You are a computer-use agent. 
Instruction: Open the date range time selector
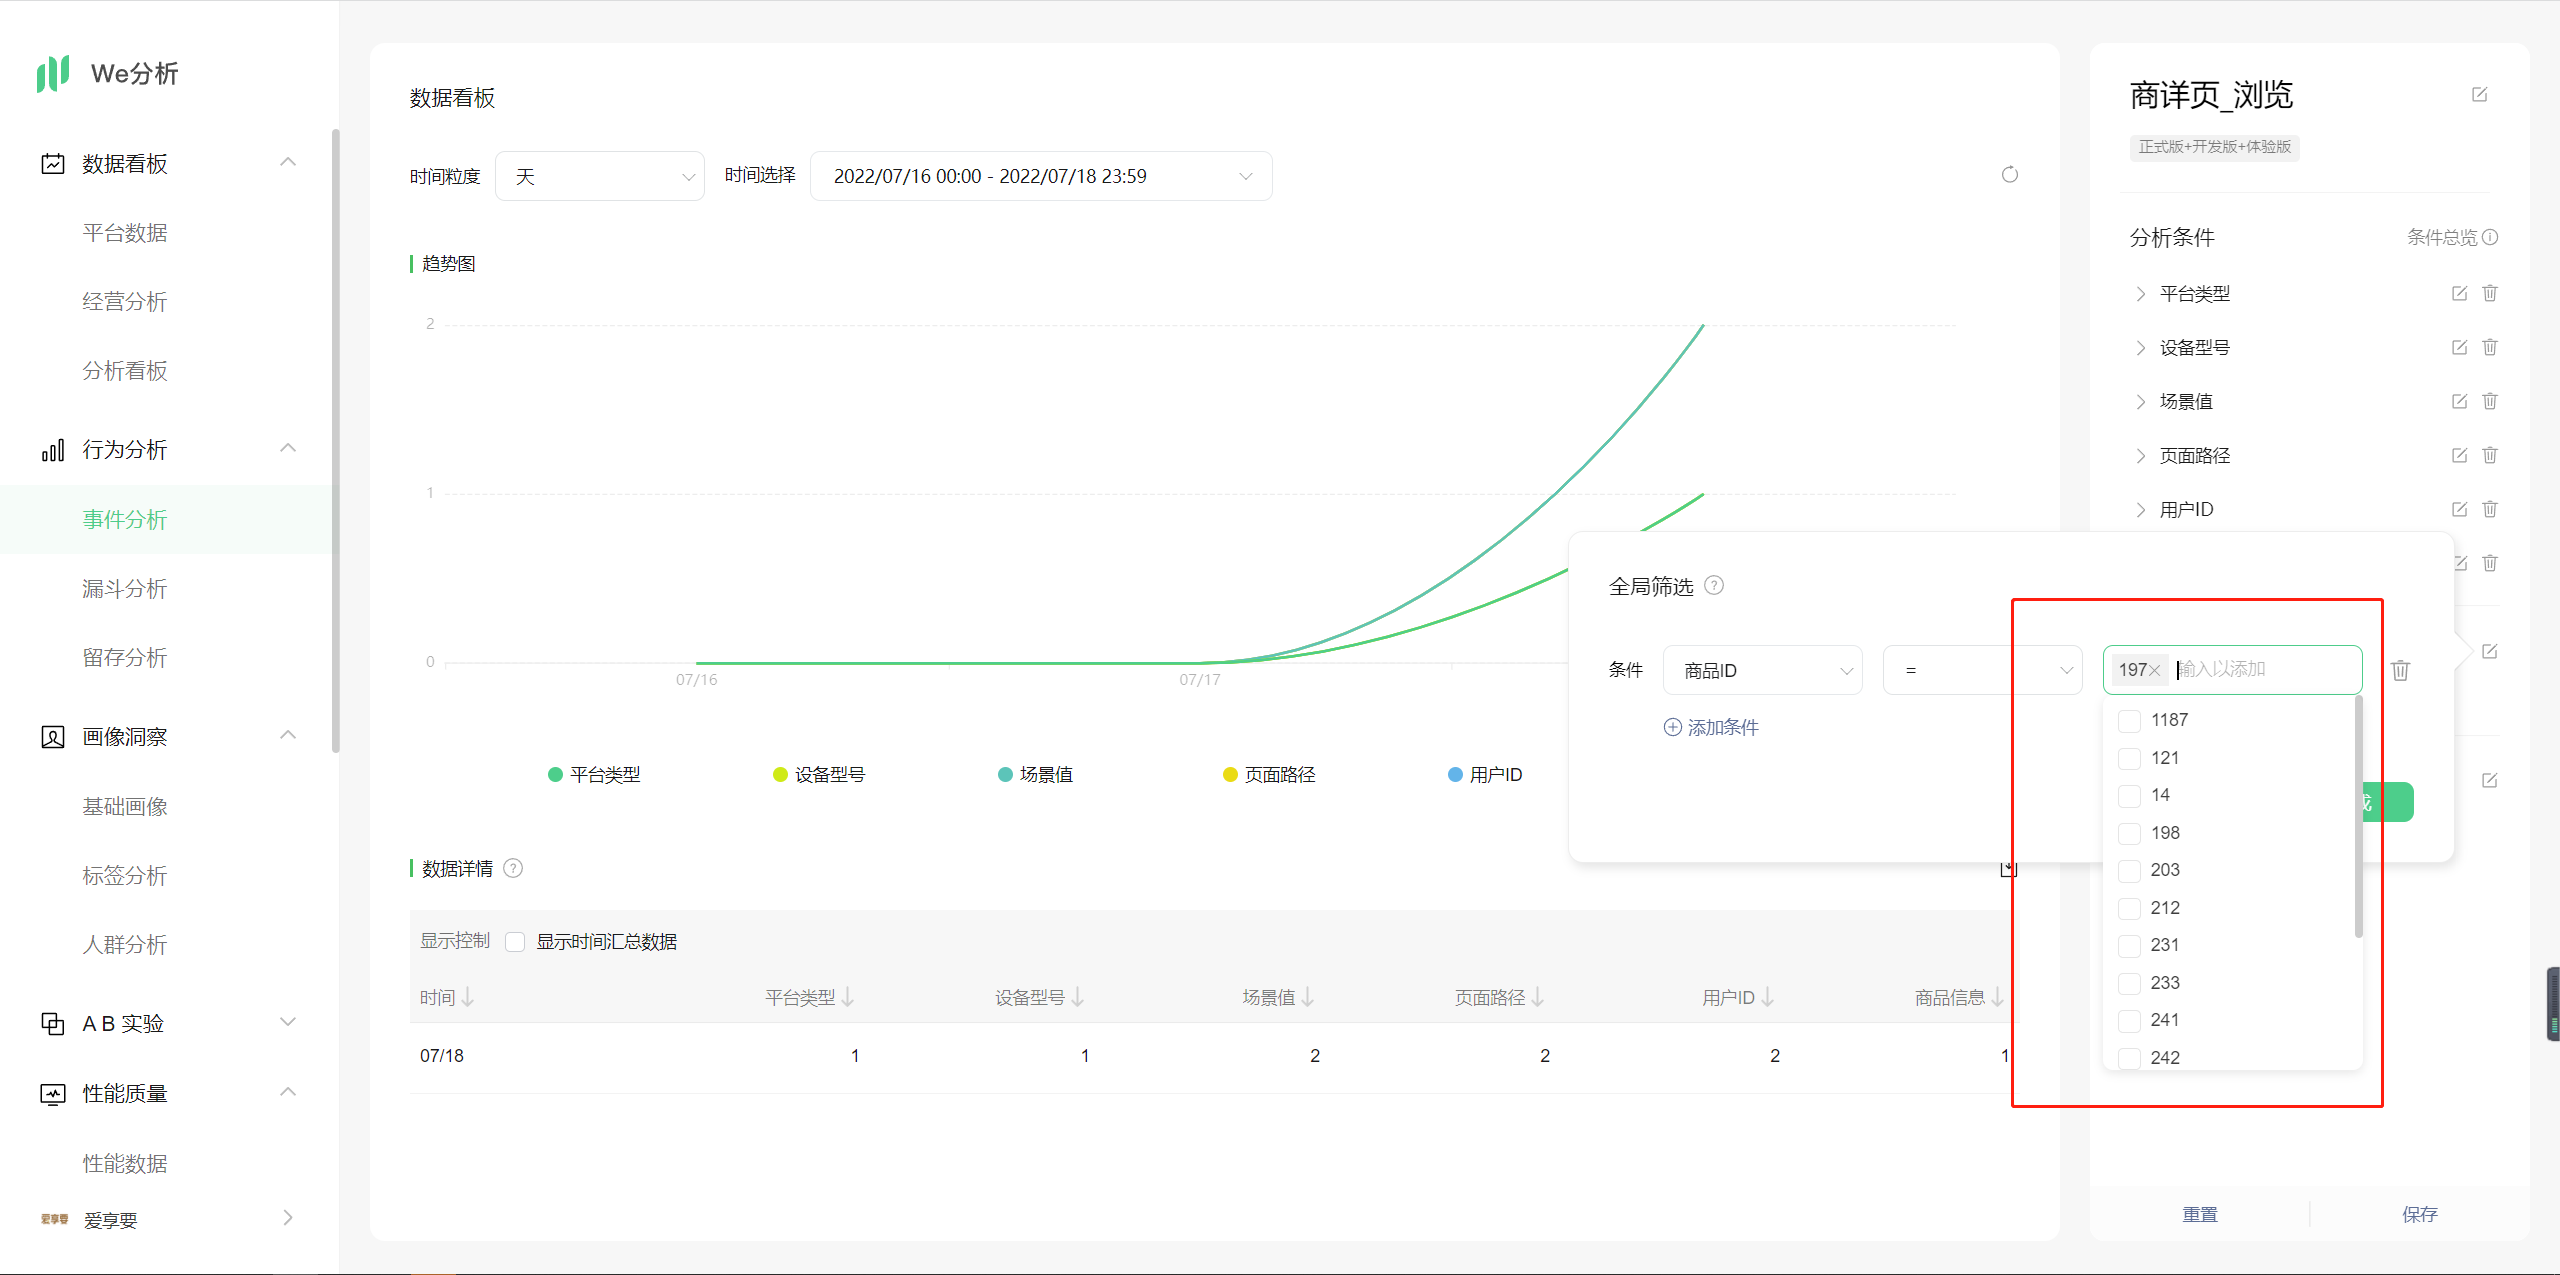point(1040,176)
